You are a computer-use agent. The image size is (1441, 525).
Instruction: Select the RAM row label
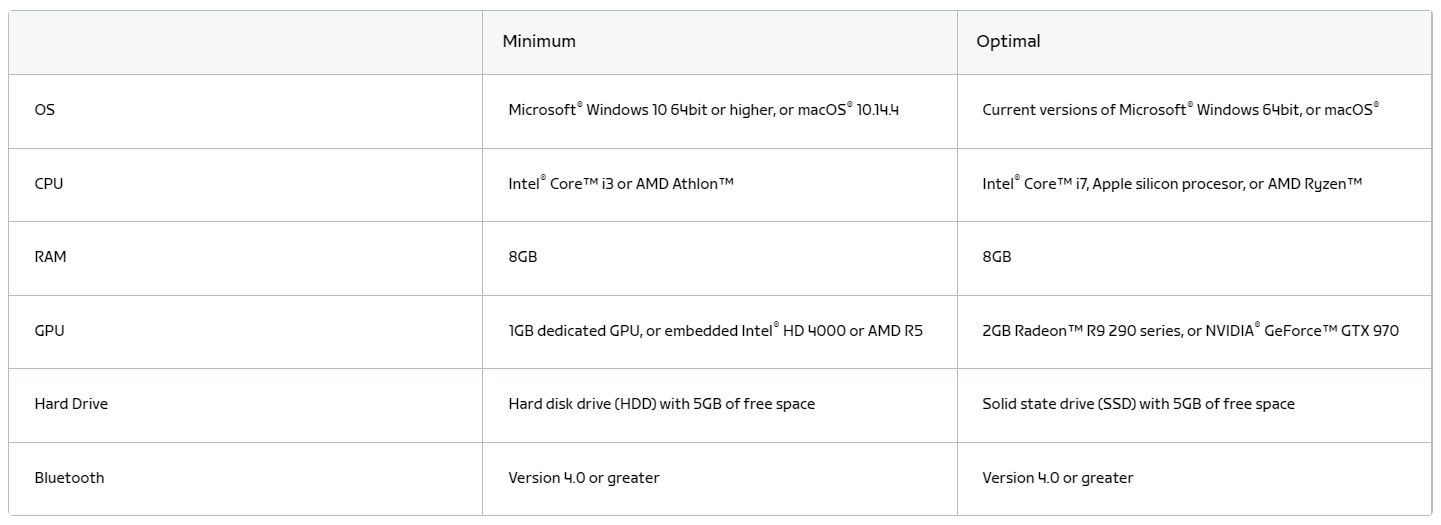coord(51,257)
